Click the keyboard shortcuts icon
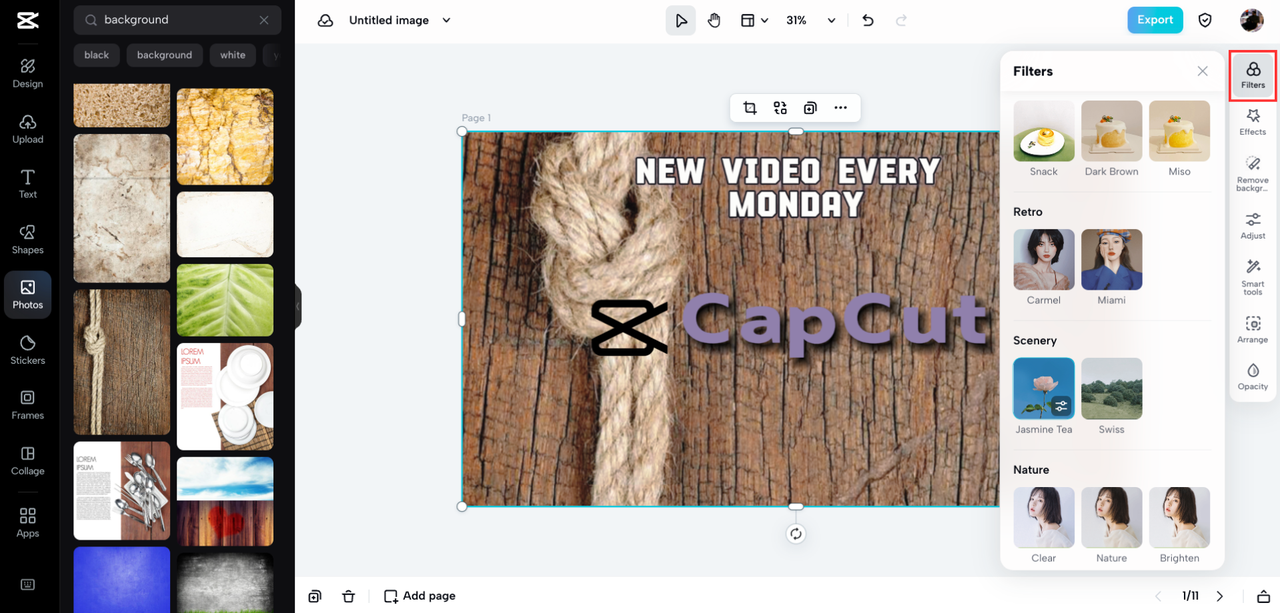 pyautogui.click(x=28, y=584)
